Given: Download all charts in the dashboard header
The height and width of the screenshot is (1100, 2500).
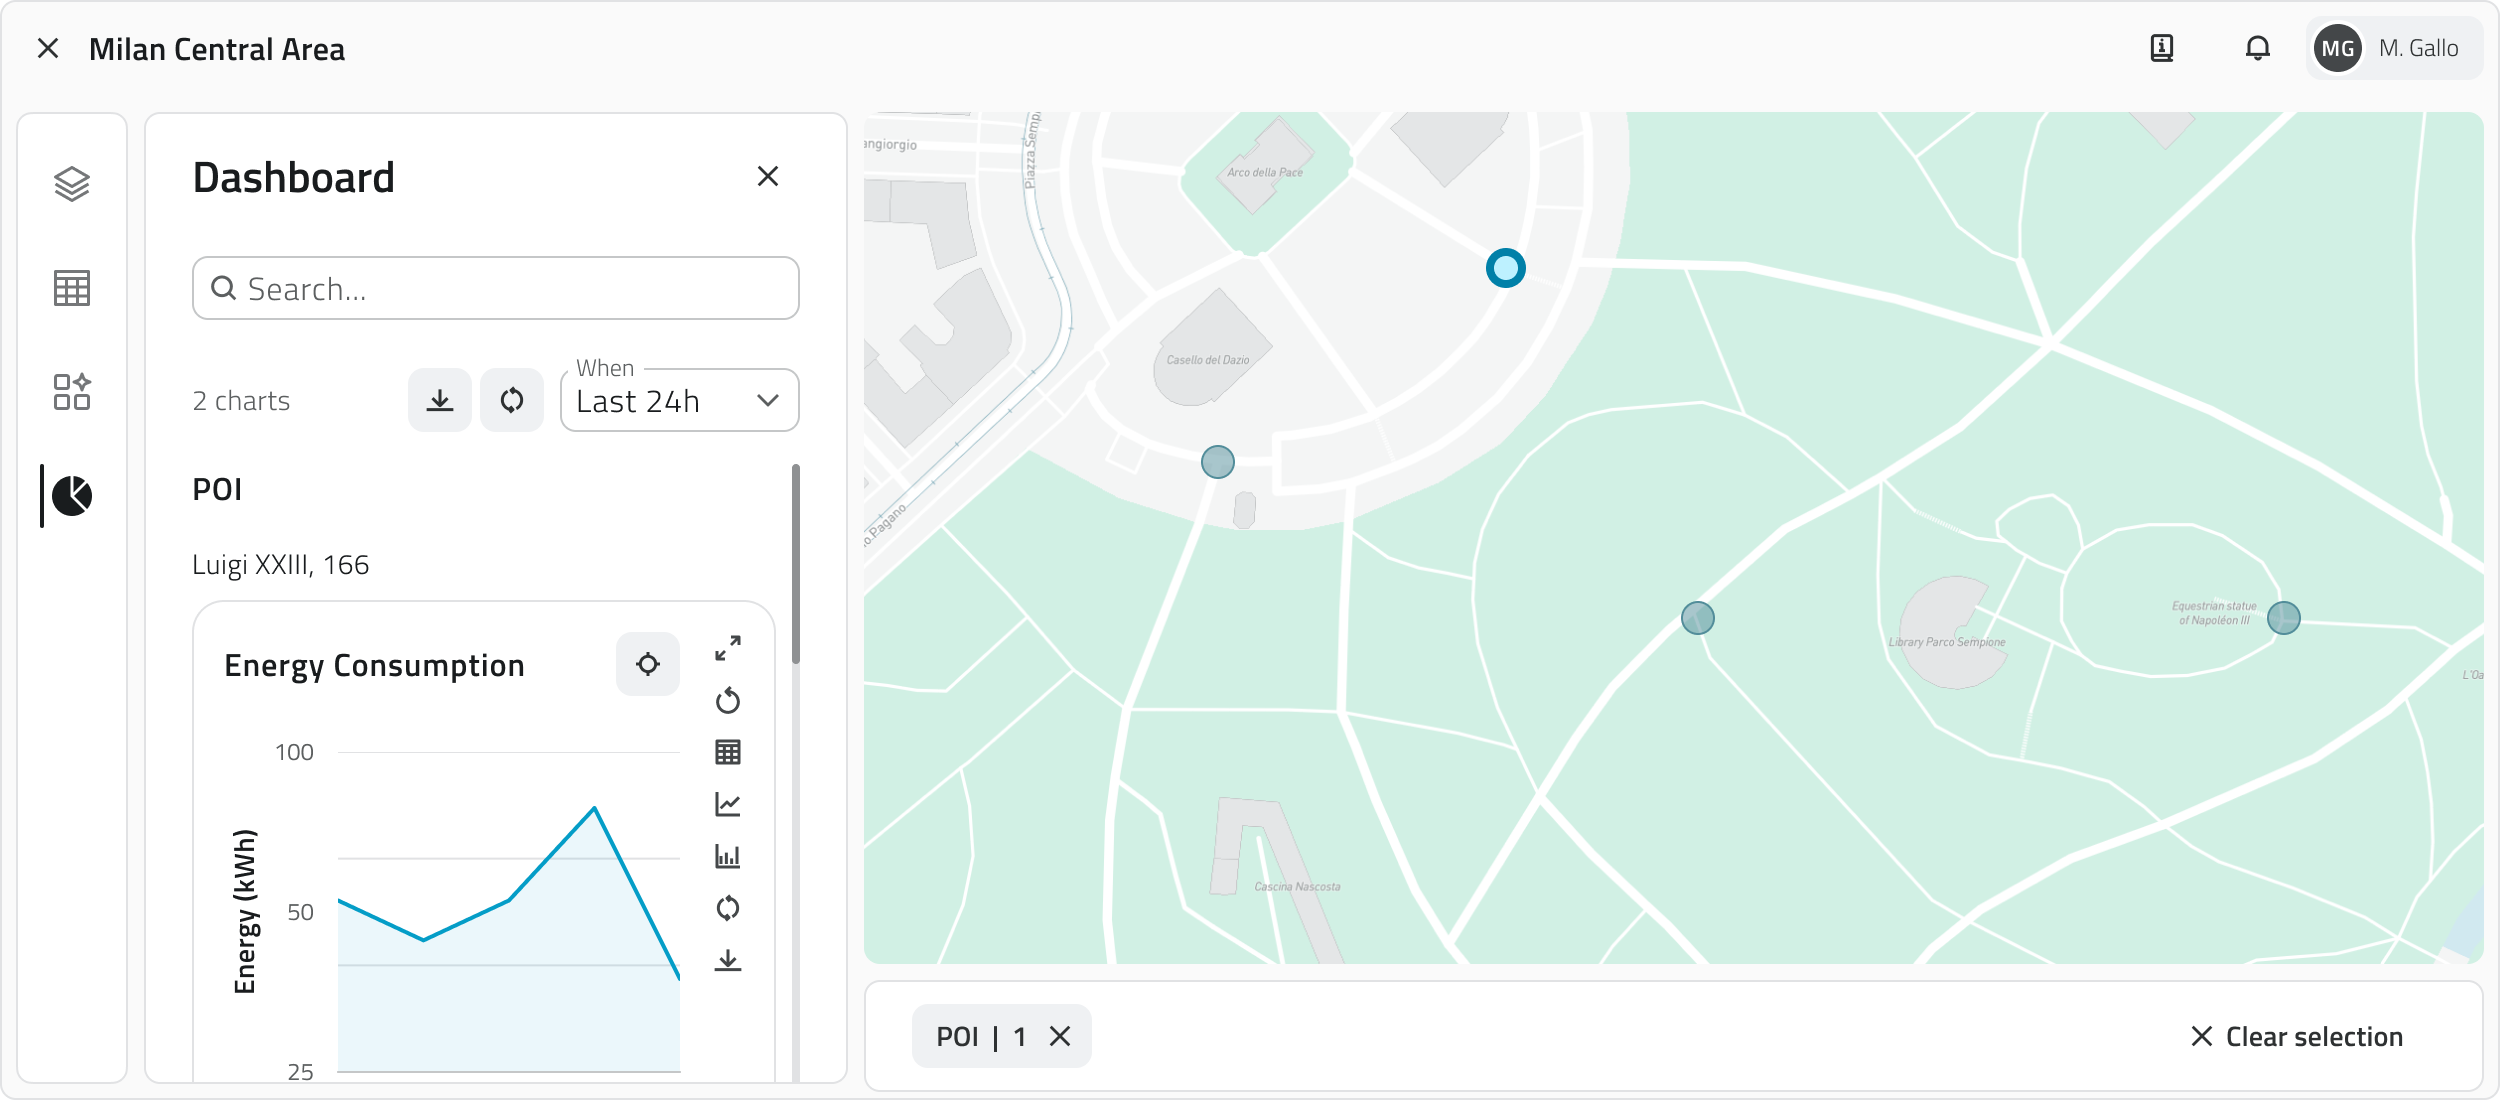Looking at the screenshot, I should tap(440, 401).
